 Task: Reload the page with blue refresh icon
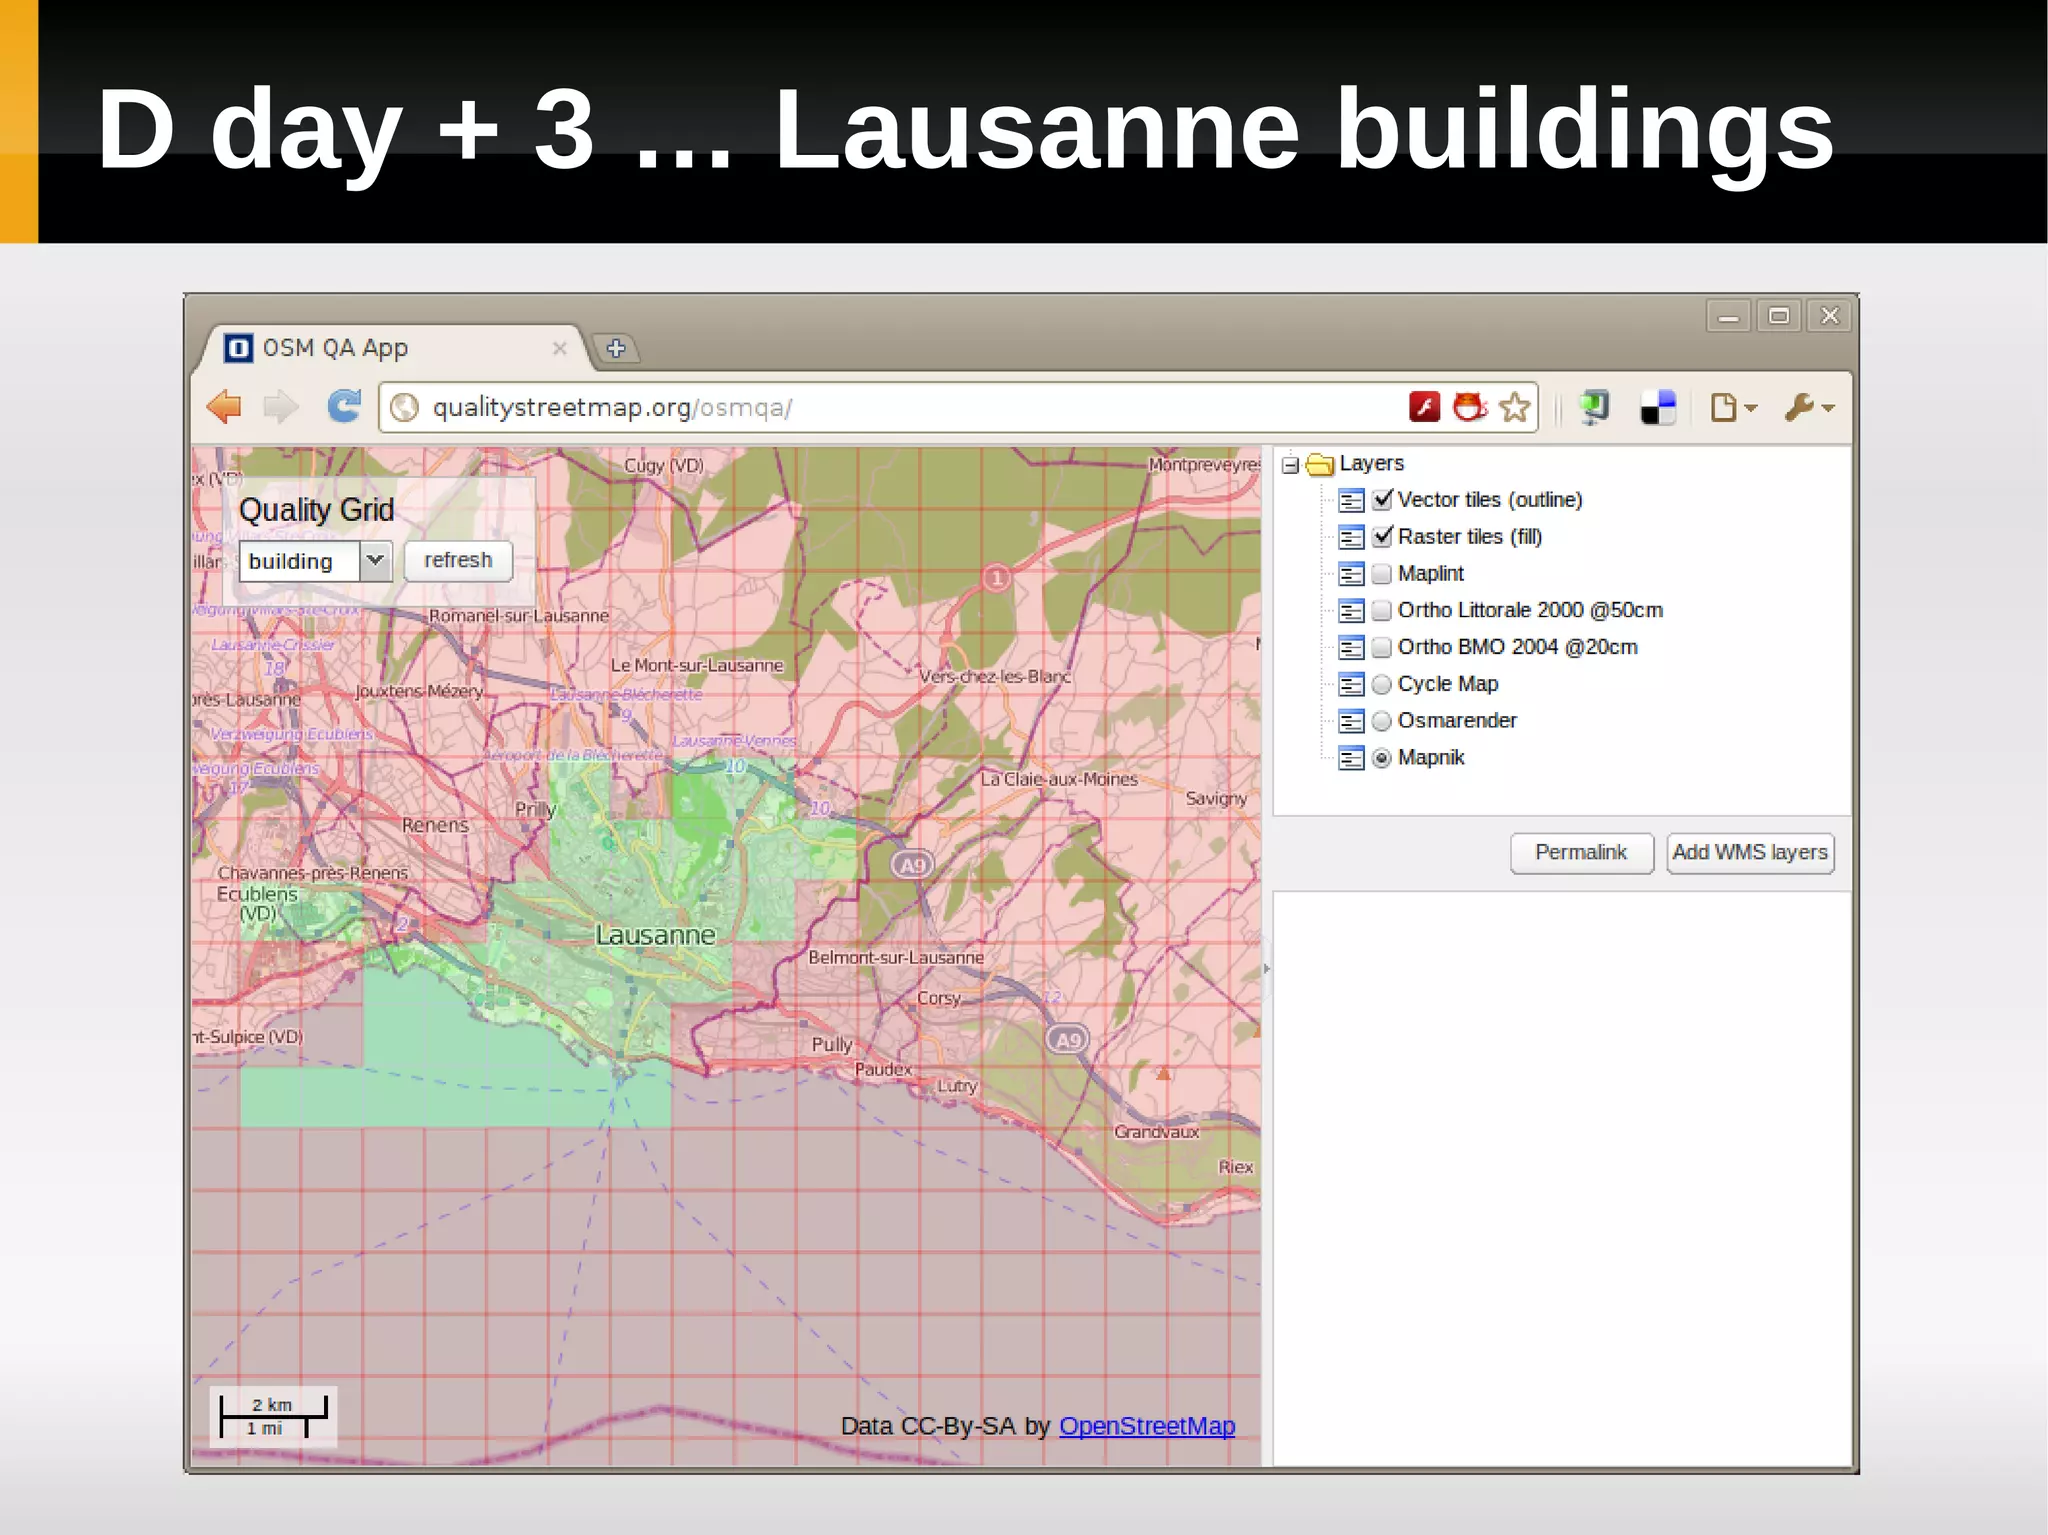[344, 406]
